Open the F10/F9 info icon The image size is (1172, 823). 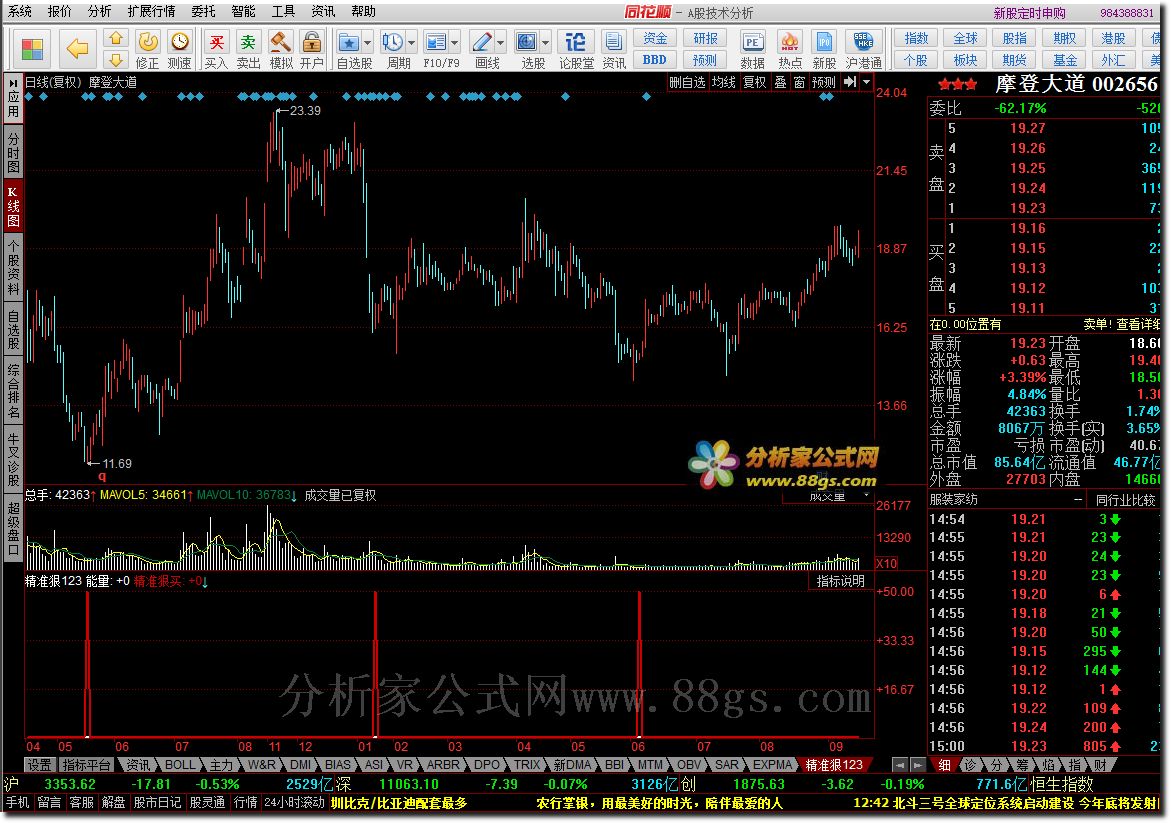coord(435,43)
